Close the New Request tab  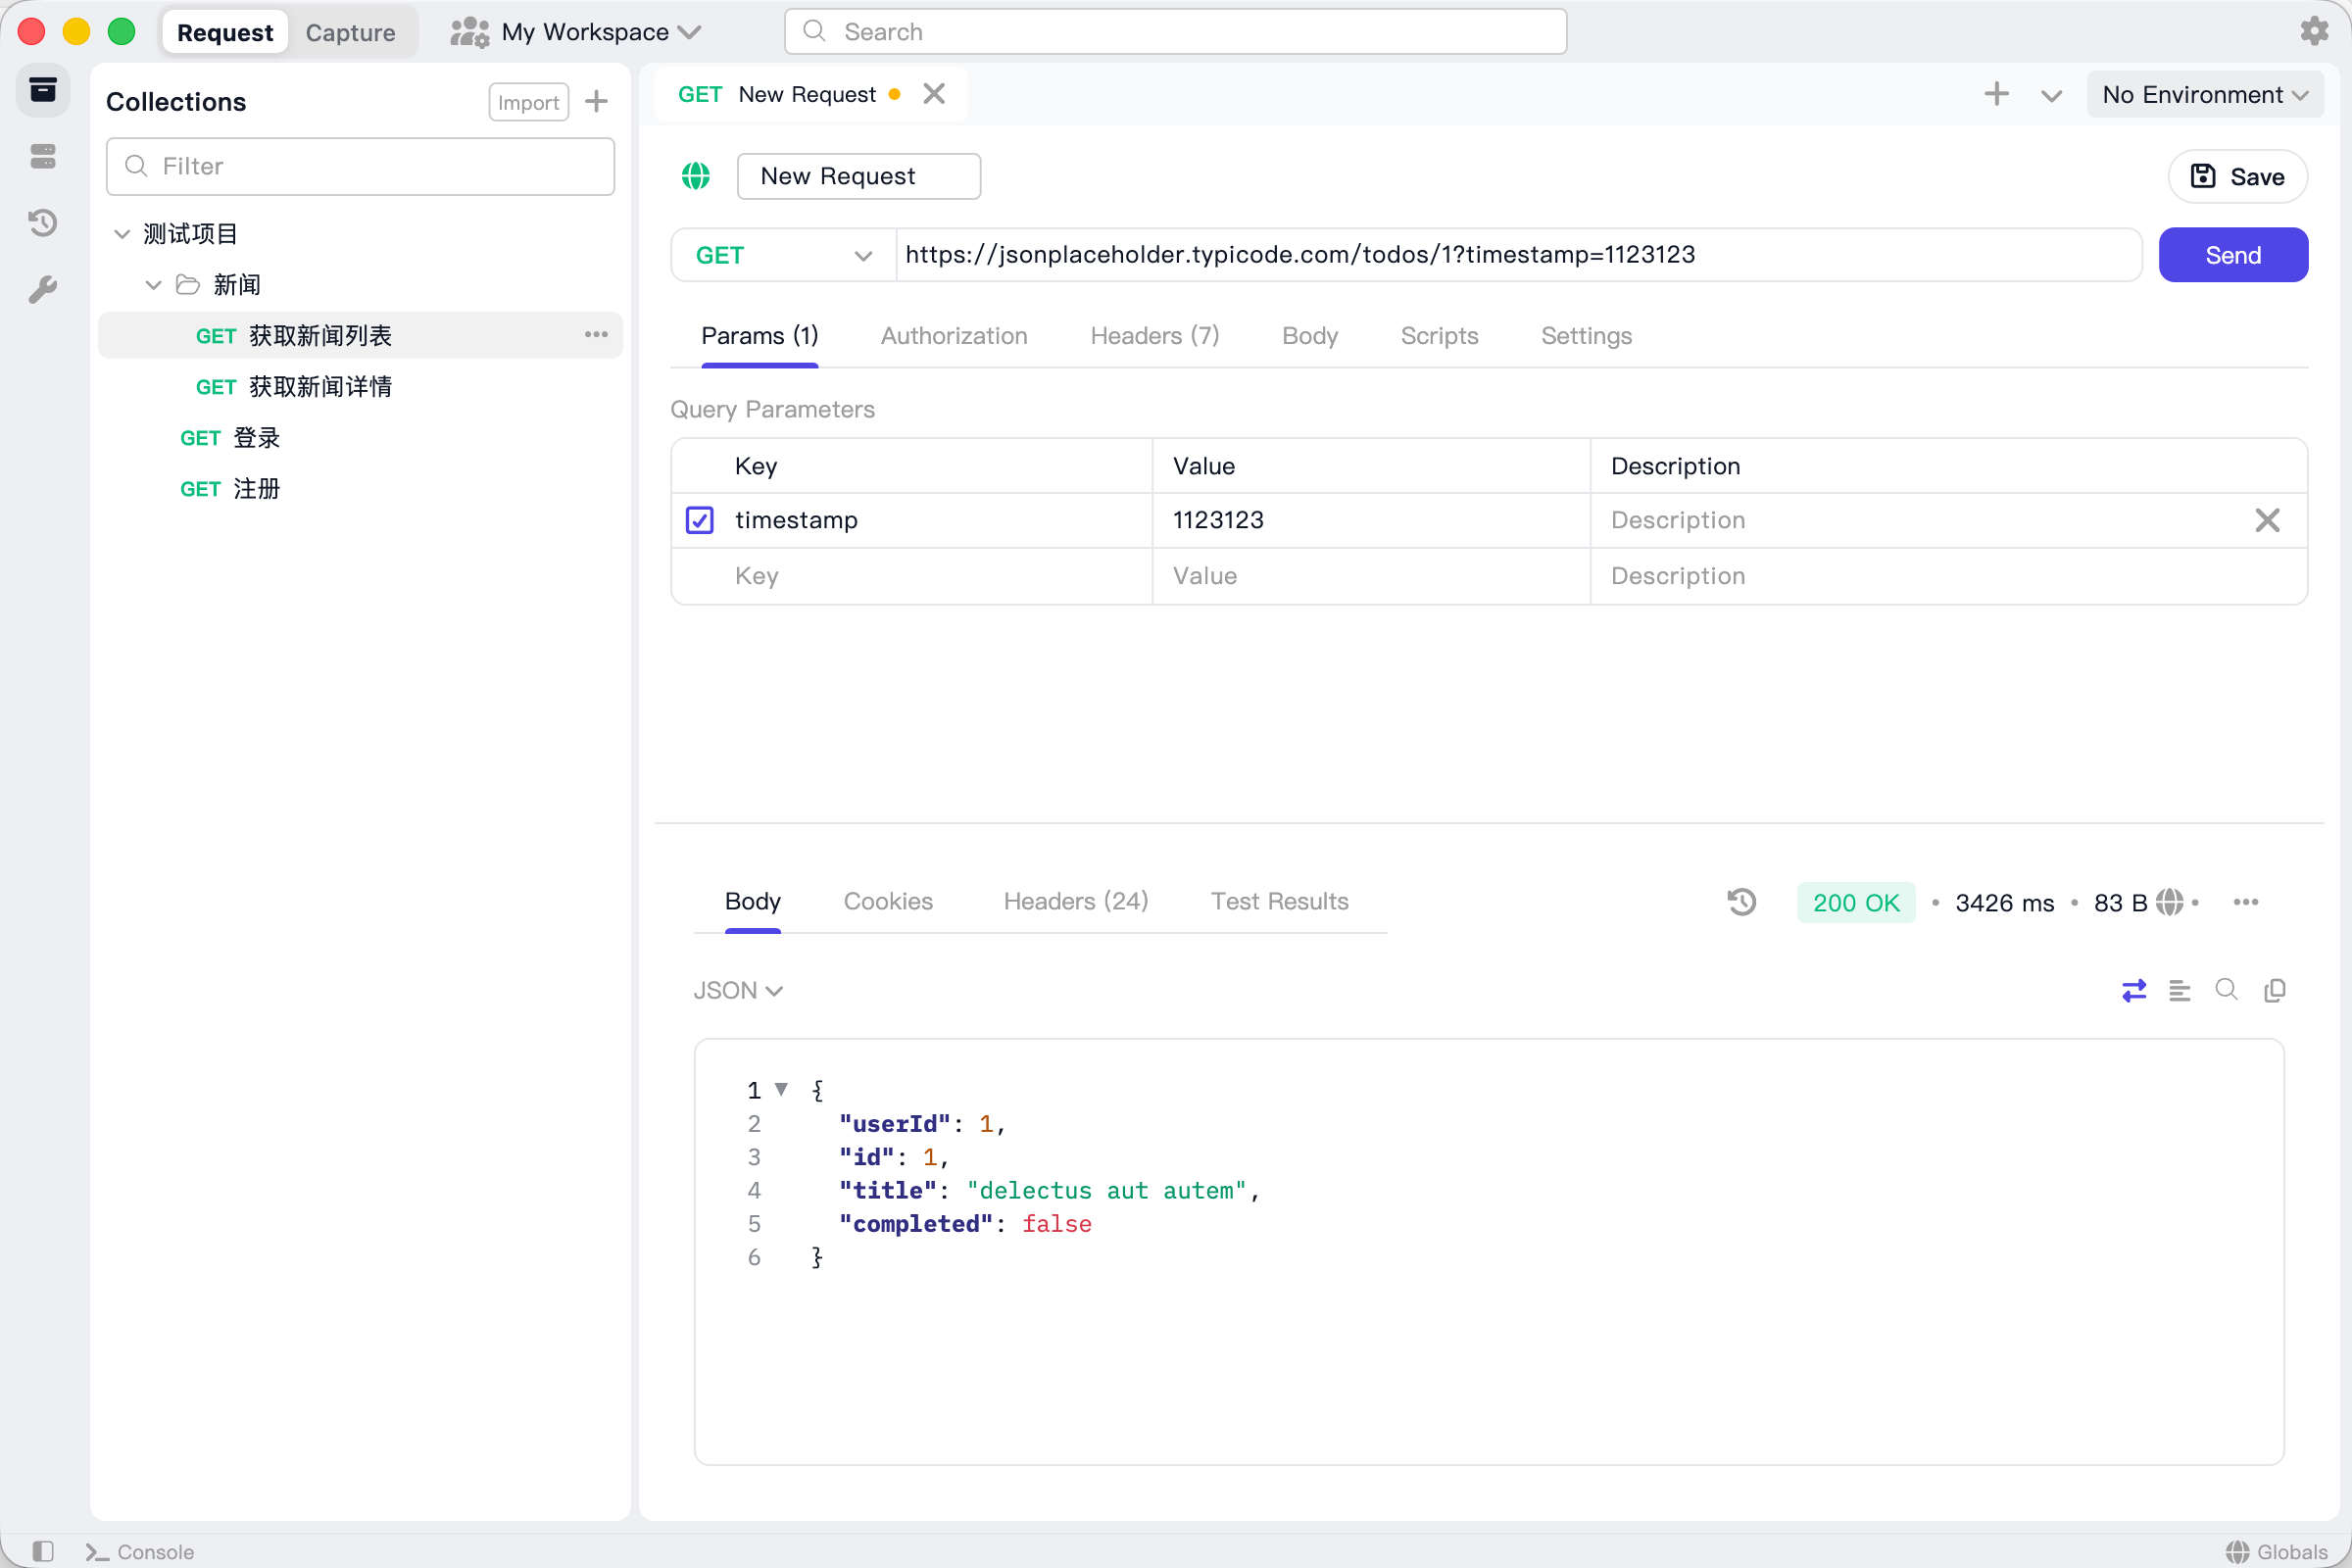point(934,94)
